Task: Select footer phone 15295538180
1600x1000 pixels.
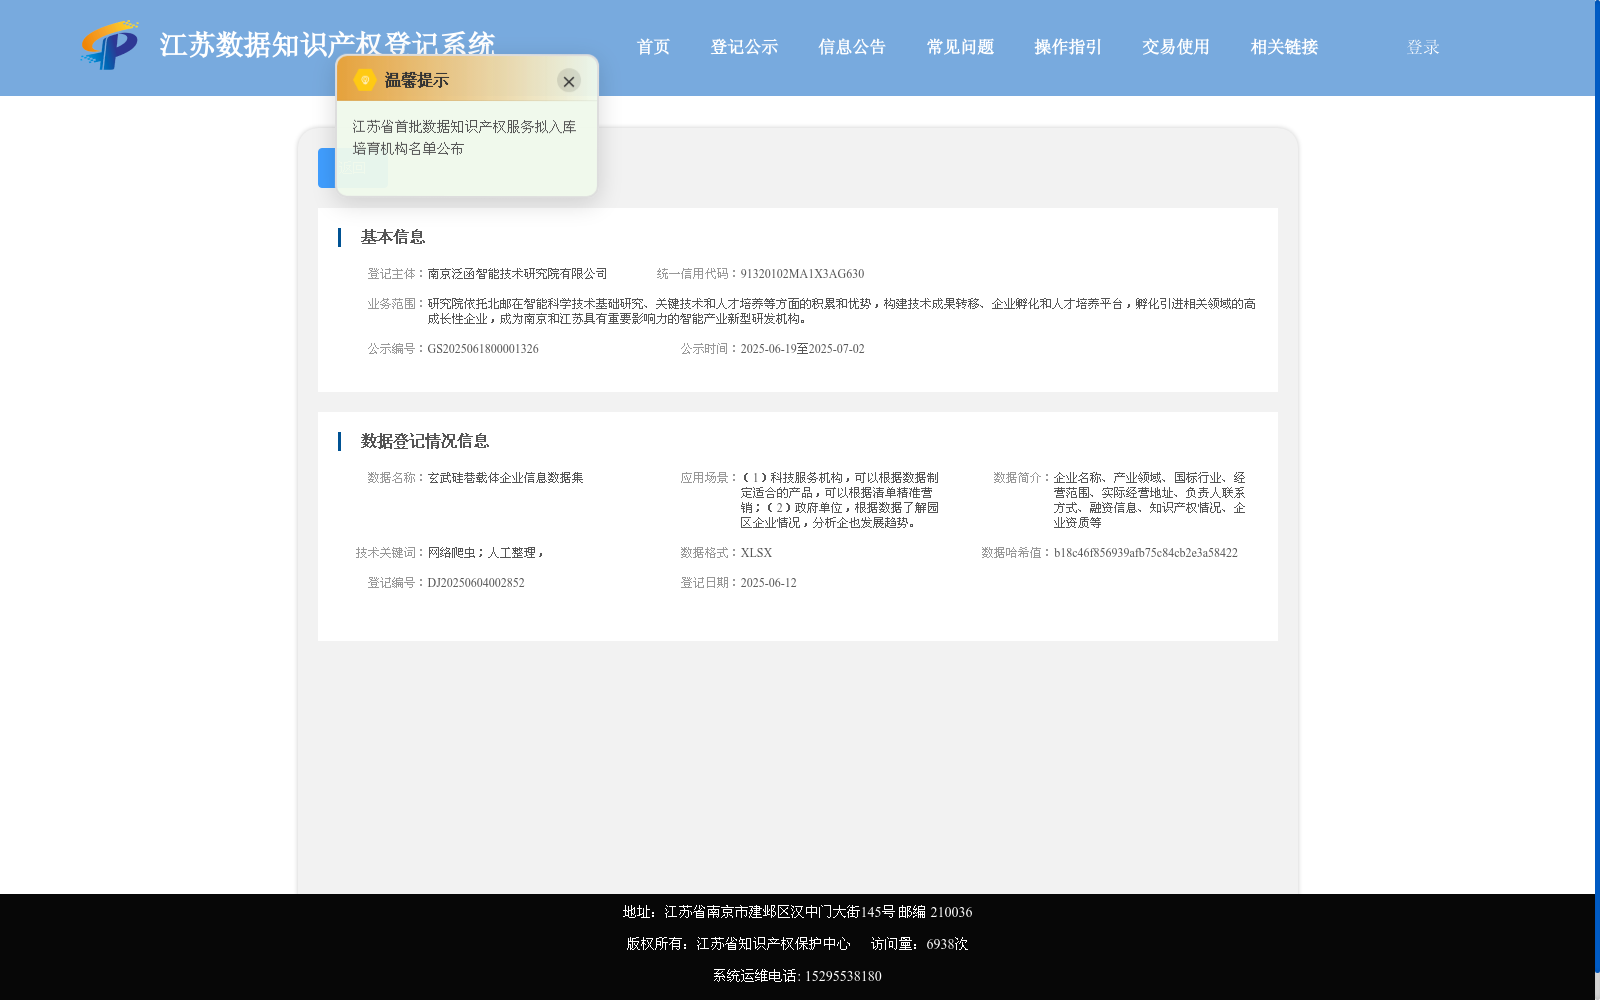Action: 843,976
